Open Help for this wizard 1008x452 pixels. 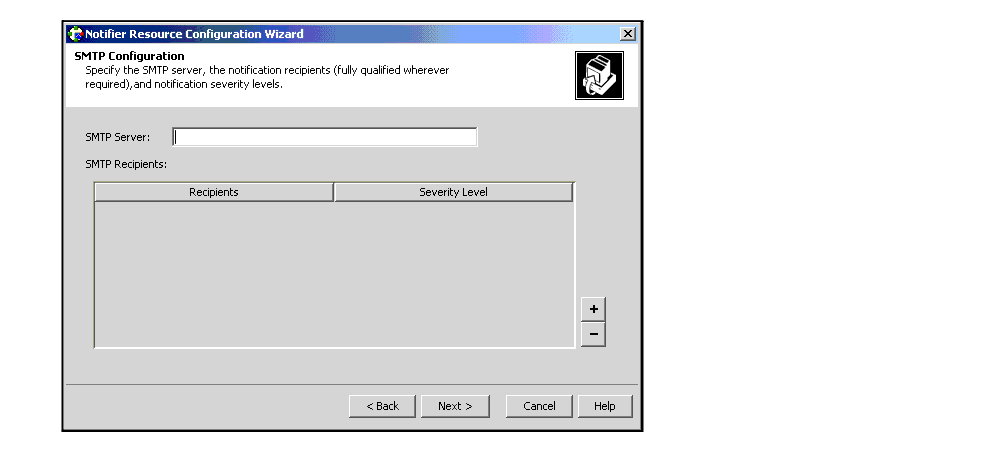(x=604, y=406)
